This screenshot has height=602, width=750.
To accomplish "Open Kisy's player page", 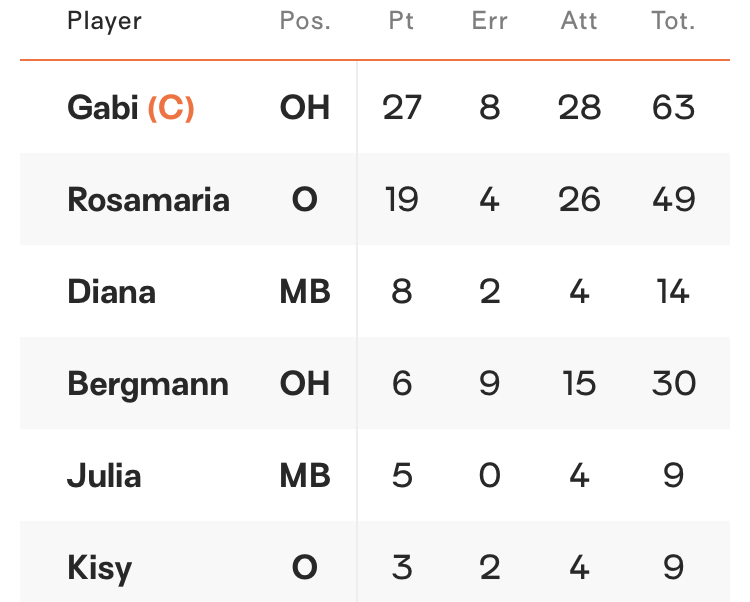I will 99,569.
